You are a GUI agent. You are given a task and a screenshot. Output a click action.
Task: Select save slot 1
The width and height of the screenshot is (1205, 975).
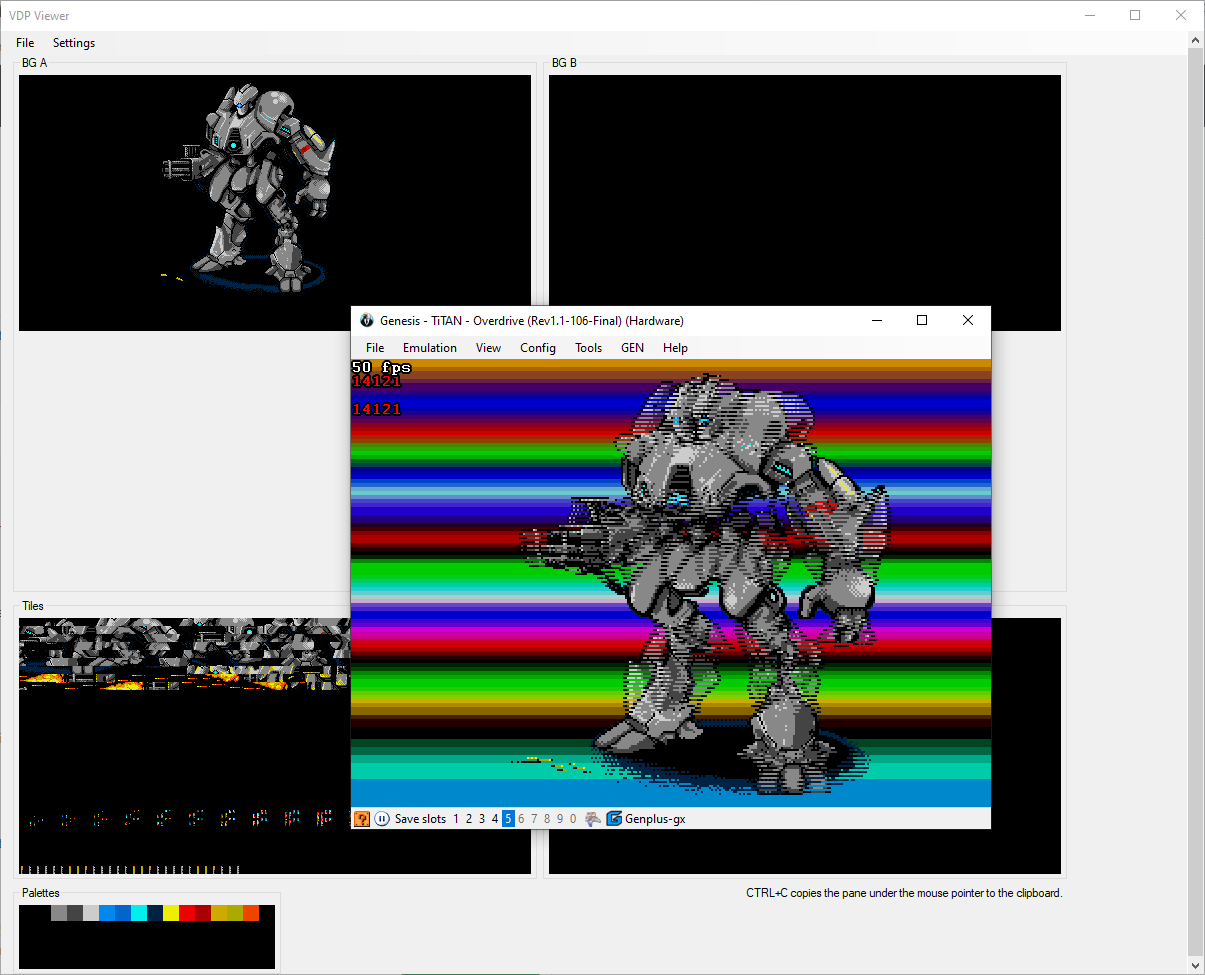tap(456, 819)
